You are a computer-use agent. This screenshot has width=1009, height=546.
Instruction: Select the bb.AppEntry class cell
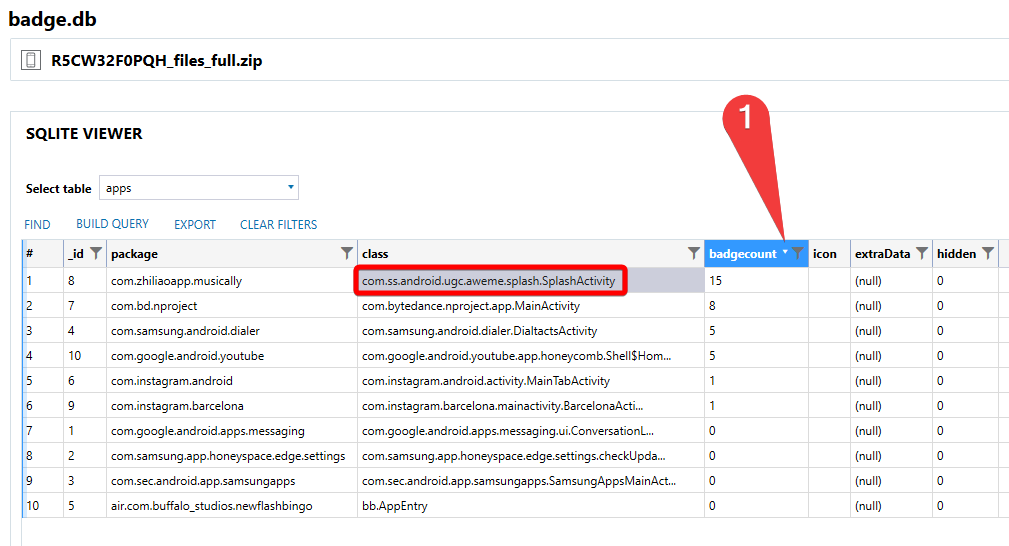click(531, 506)
